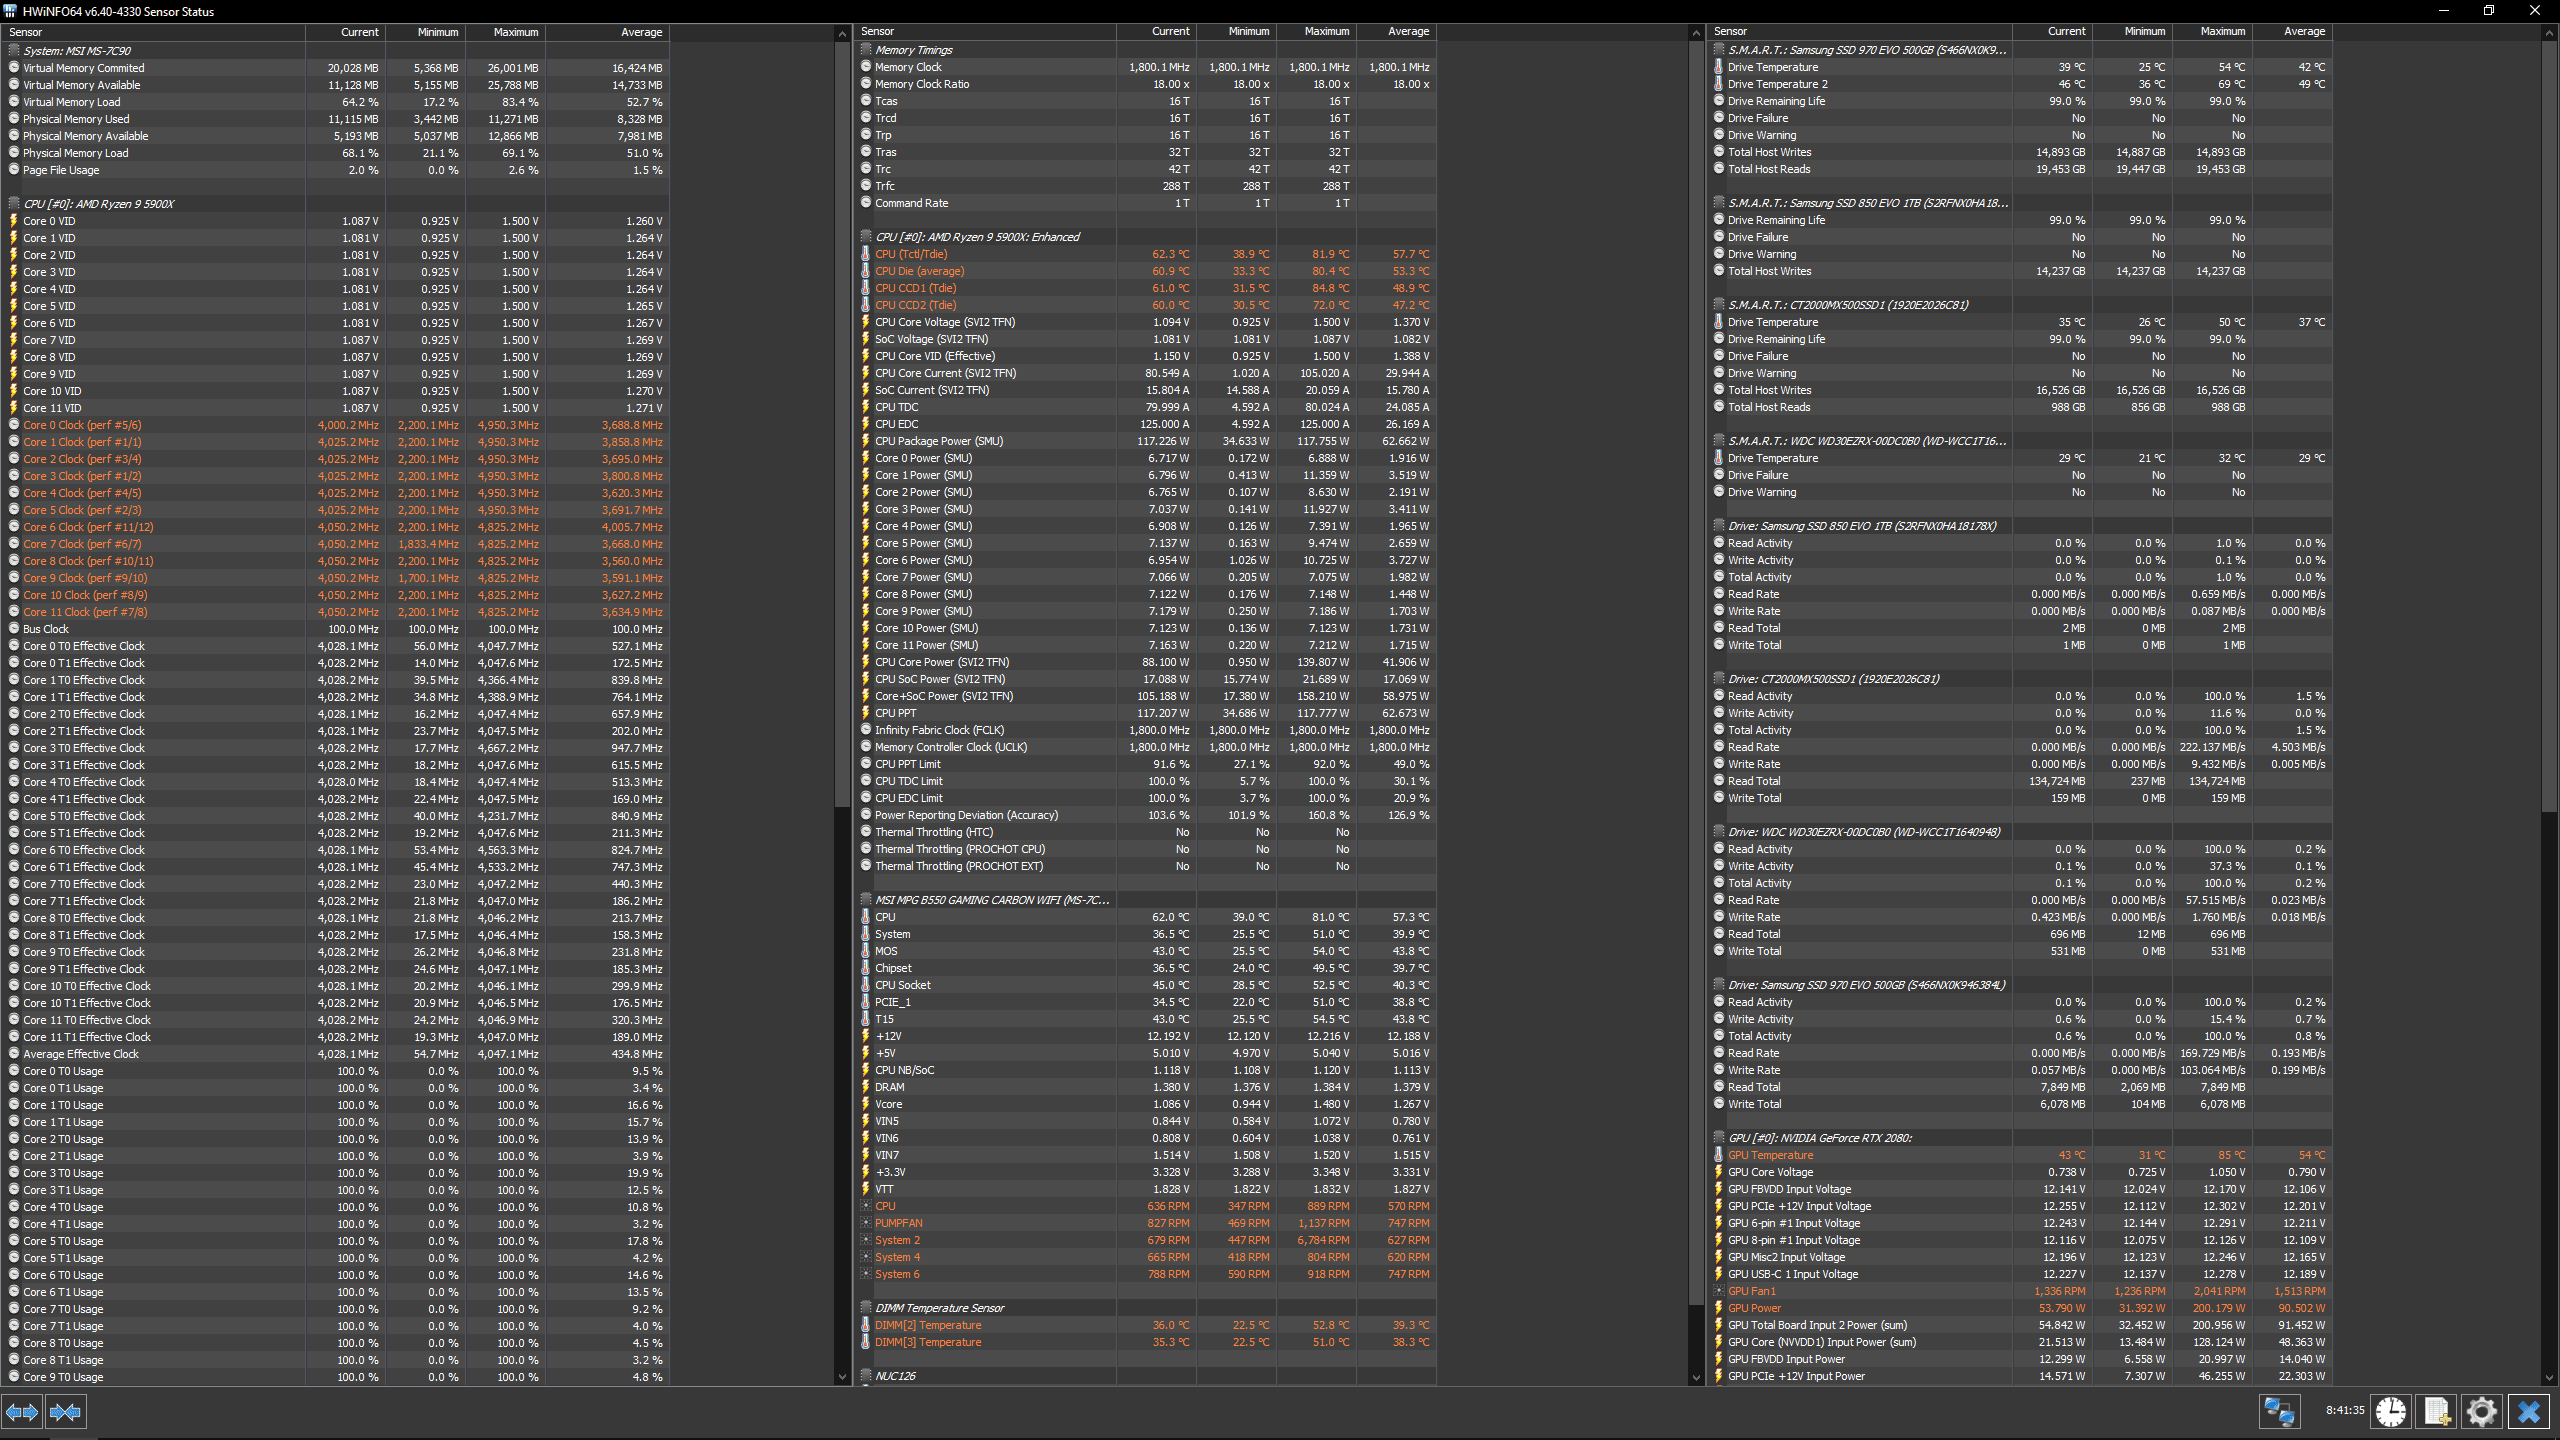Image resolution: width=2560 pixels, height=1440 pixels.
Task: Click the bolt icon beside CPU Package Power (SMU)
Action: 866,441
